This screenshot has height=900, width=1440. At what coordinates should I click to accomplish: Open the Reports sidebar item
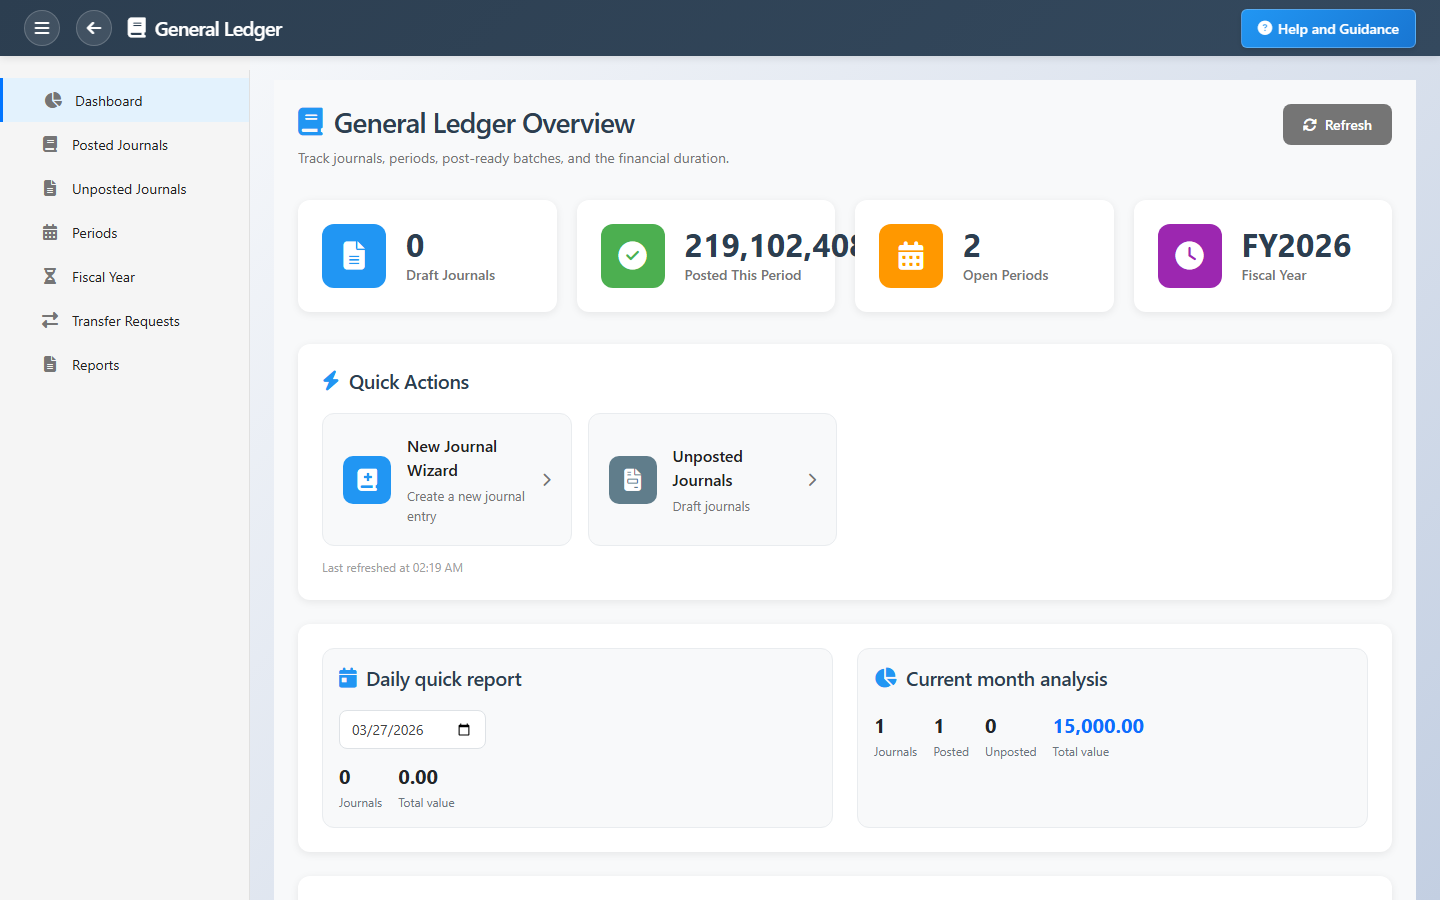[x=96, y=365]
